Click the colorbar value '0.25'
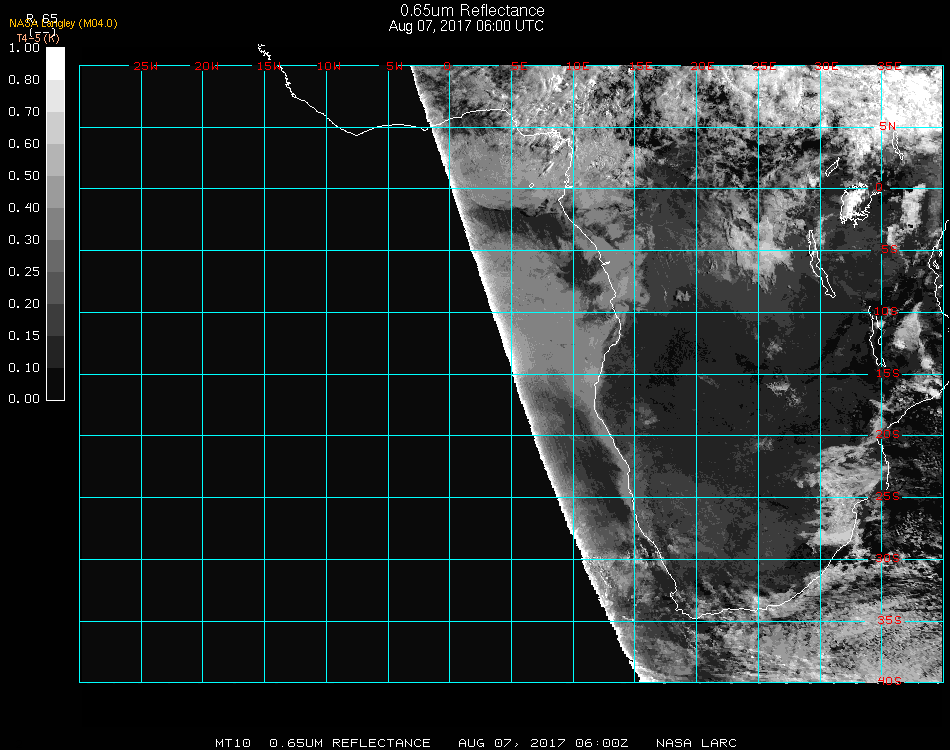The image size is (950, 750). (x=24, y=271)
